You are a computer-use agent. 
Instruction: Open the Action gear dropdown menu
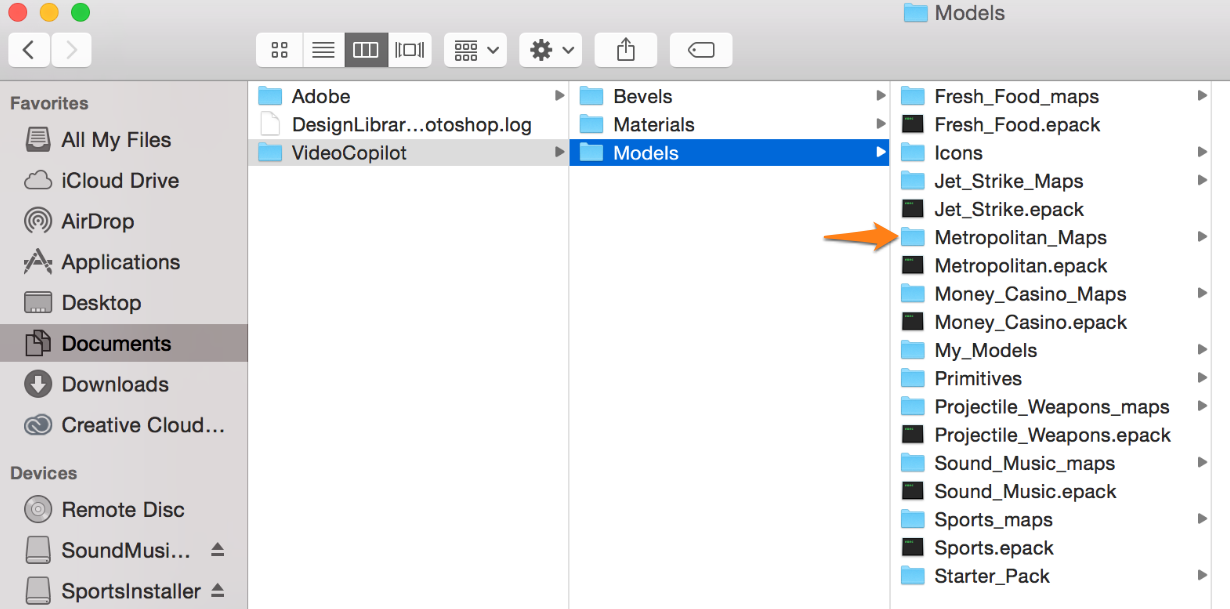click(551, 50)
